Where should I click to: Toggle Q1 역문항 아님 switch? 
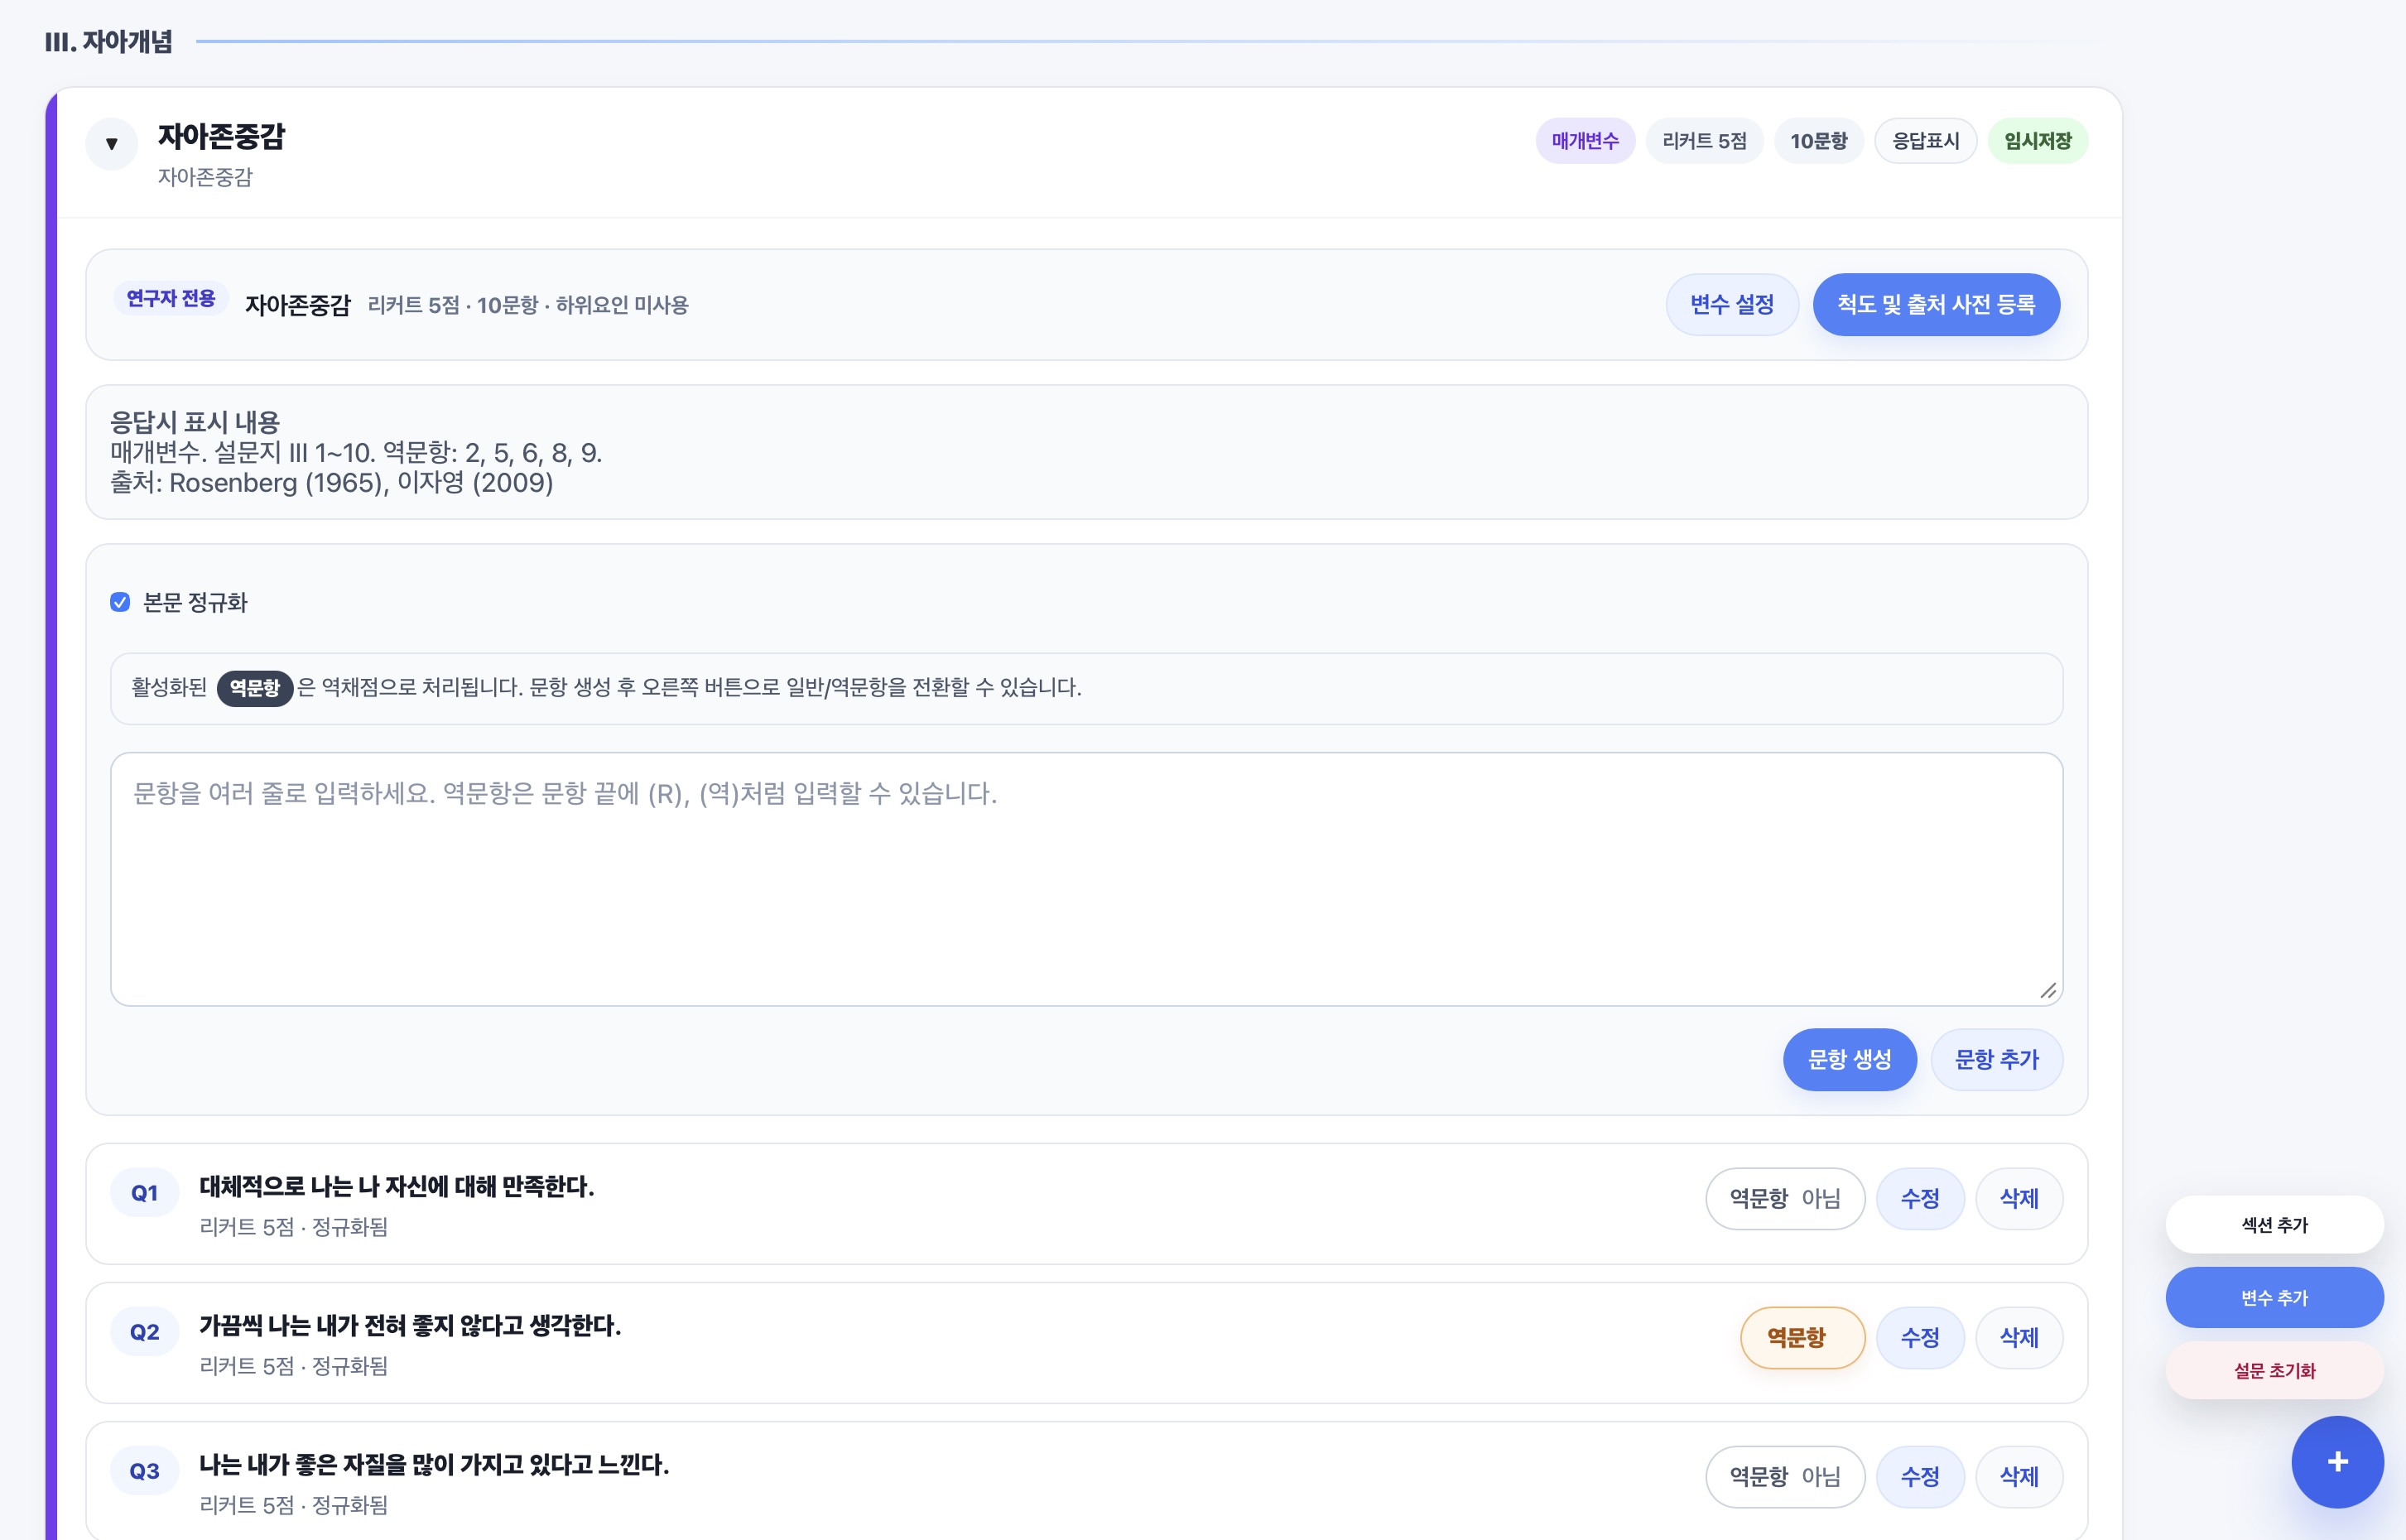pyautogui.click(x=1785, y=1198)
